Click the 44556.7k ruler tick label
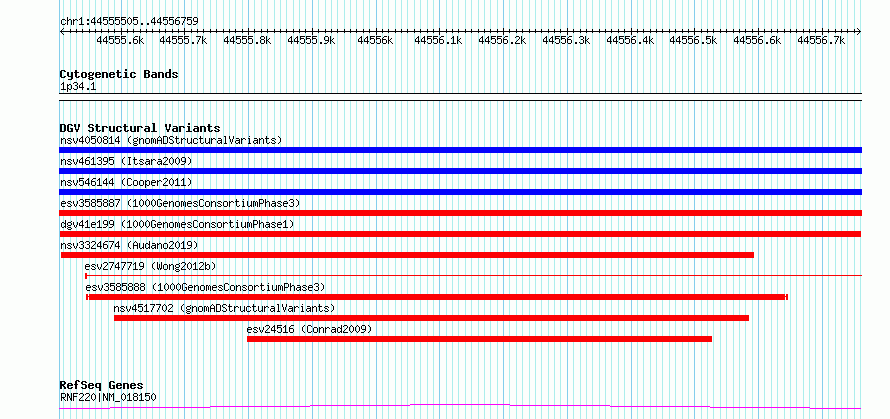Viewport: 890px width, 419px height. click(821, 40)
